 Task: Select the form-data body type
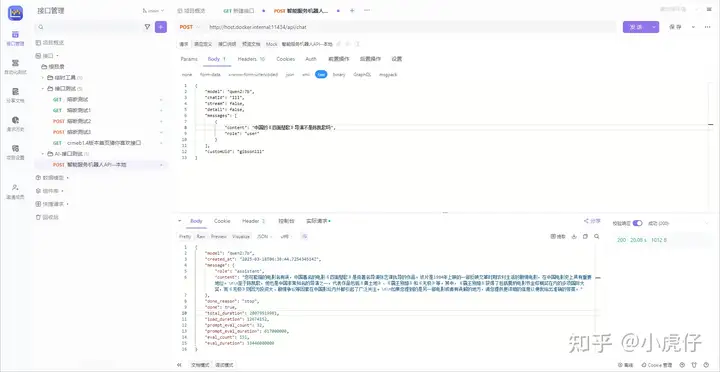pos(210,74)
